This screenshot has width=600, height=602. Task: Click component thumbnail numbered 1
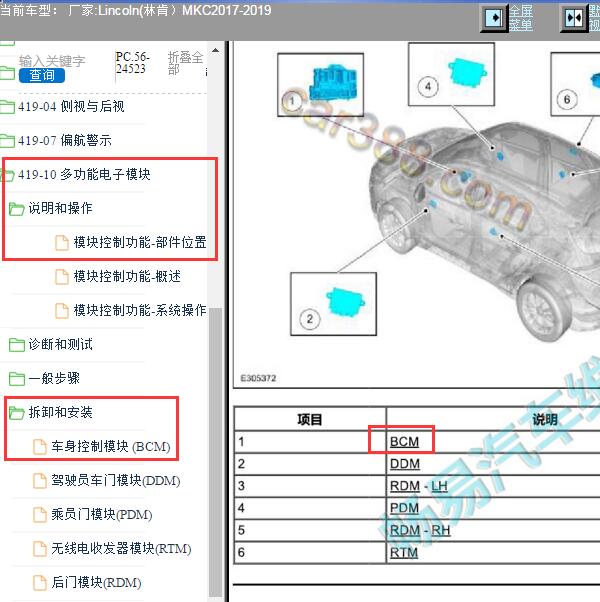(321, 84)
